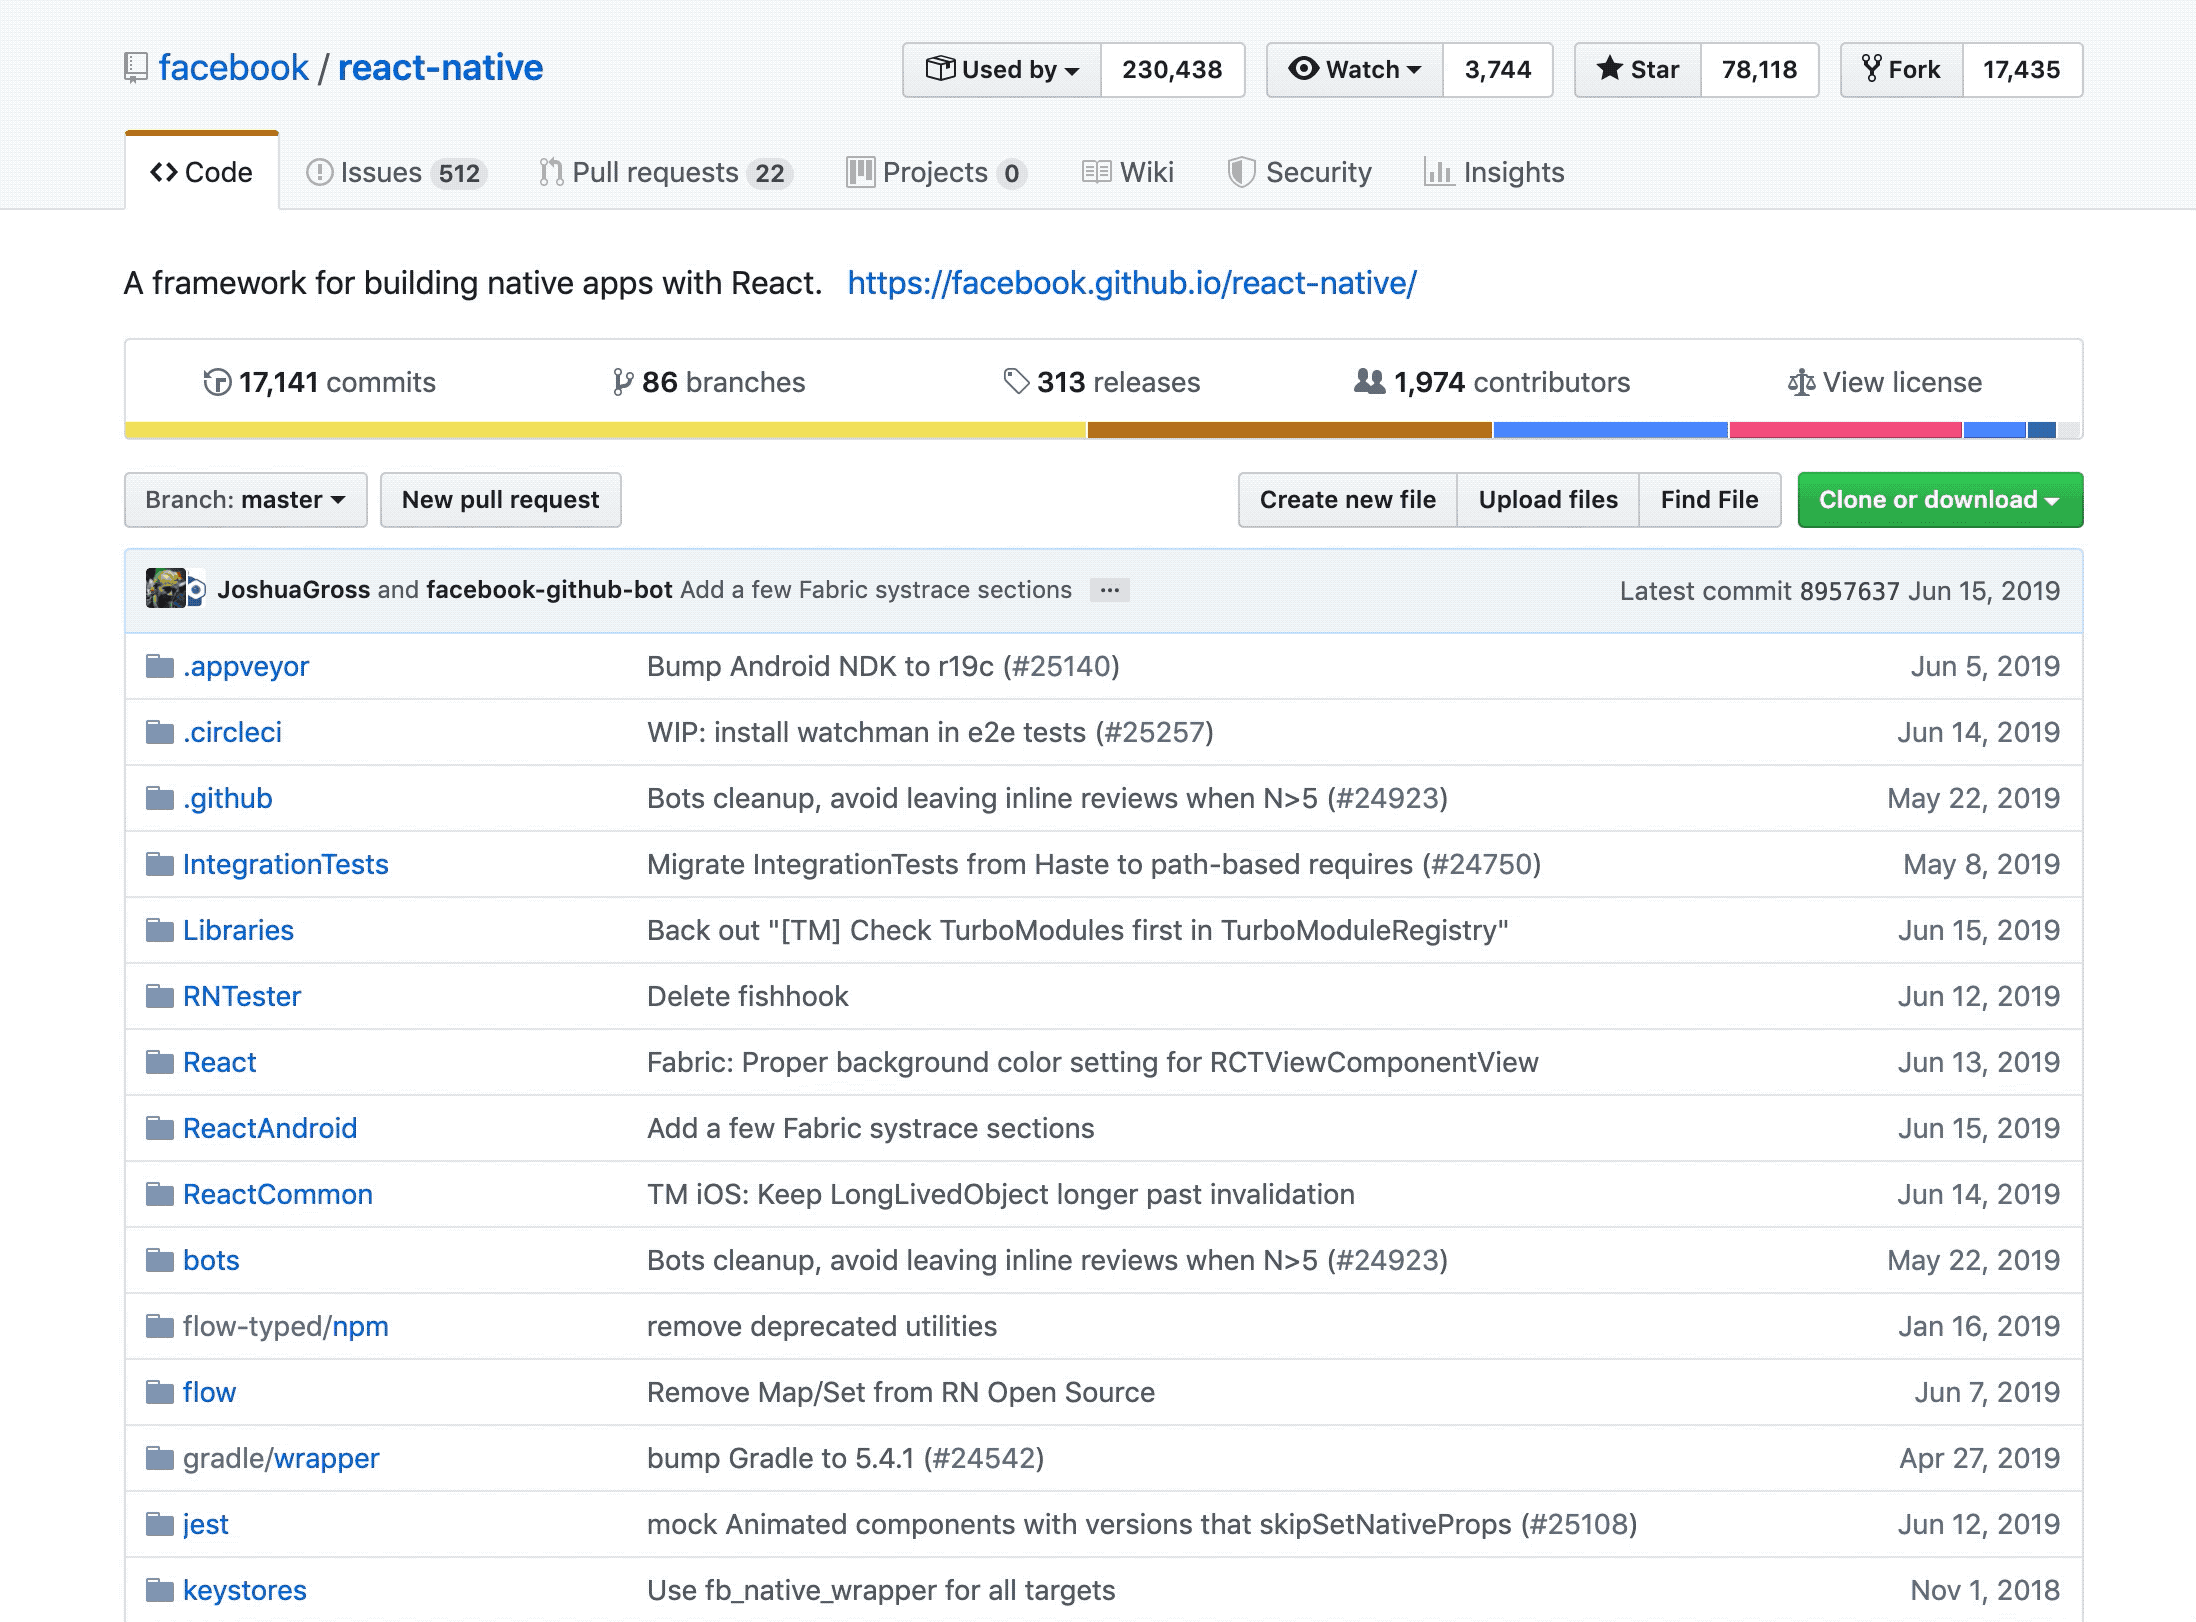
Task: Click the contributors people icon
Action: 1366,381
